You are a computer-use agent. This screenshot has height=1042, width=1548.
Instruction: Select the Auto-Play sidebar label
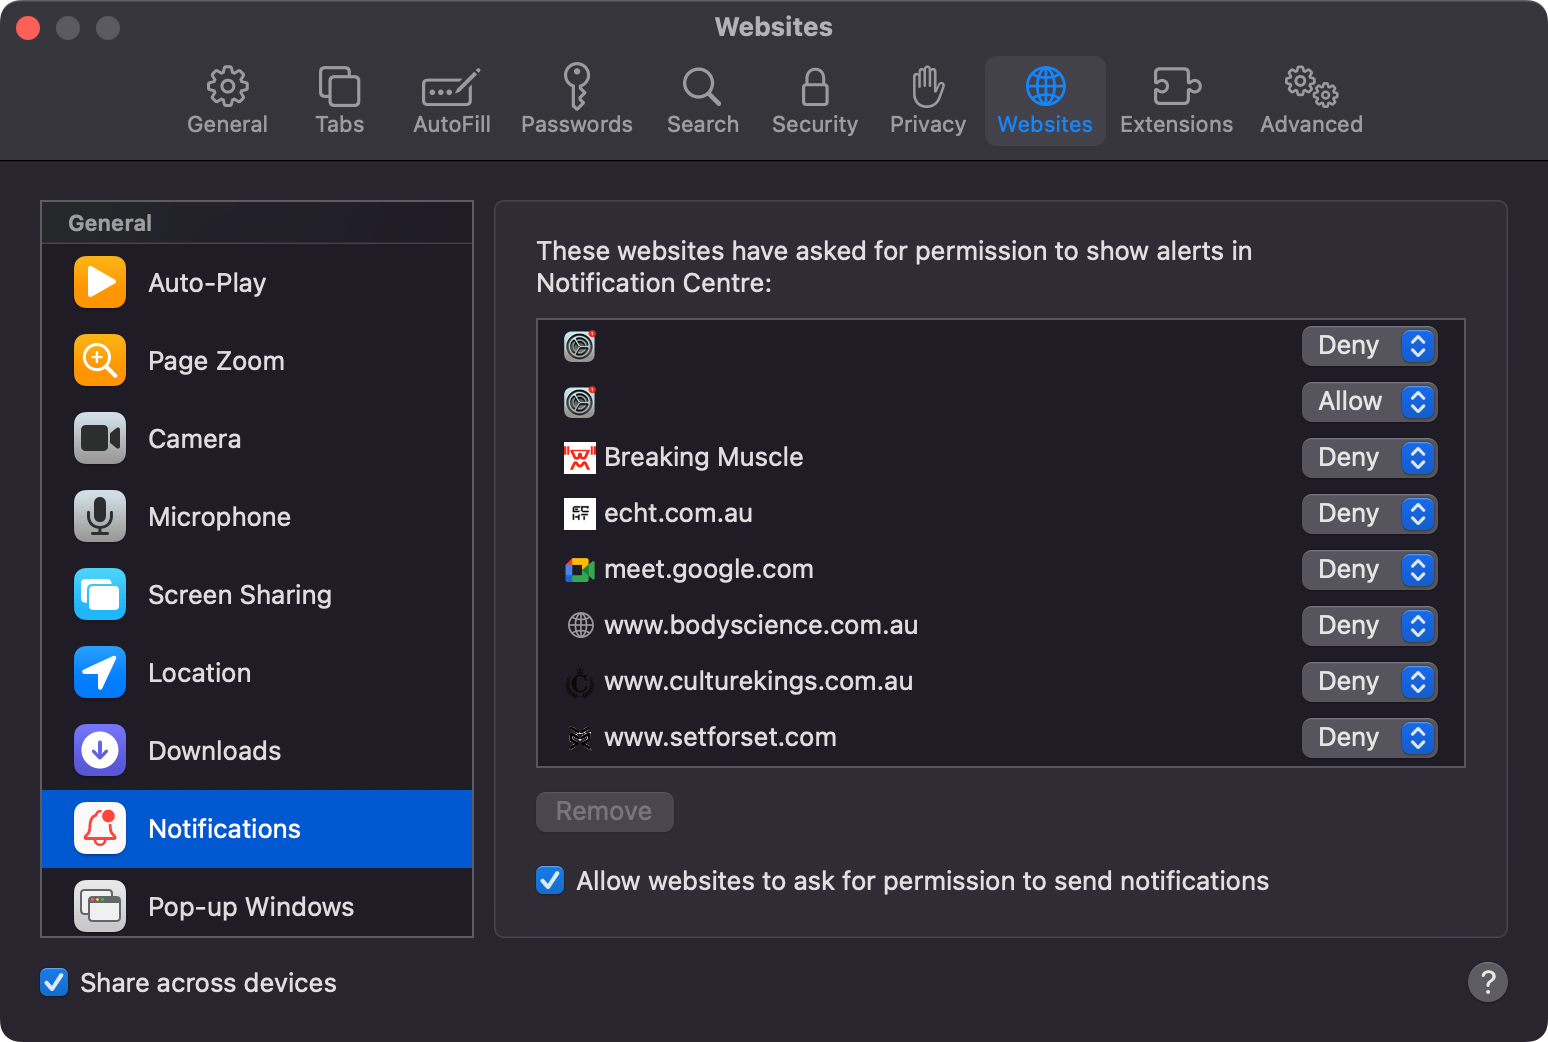point(207,283)
